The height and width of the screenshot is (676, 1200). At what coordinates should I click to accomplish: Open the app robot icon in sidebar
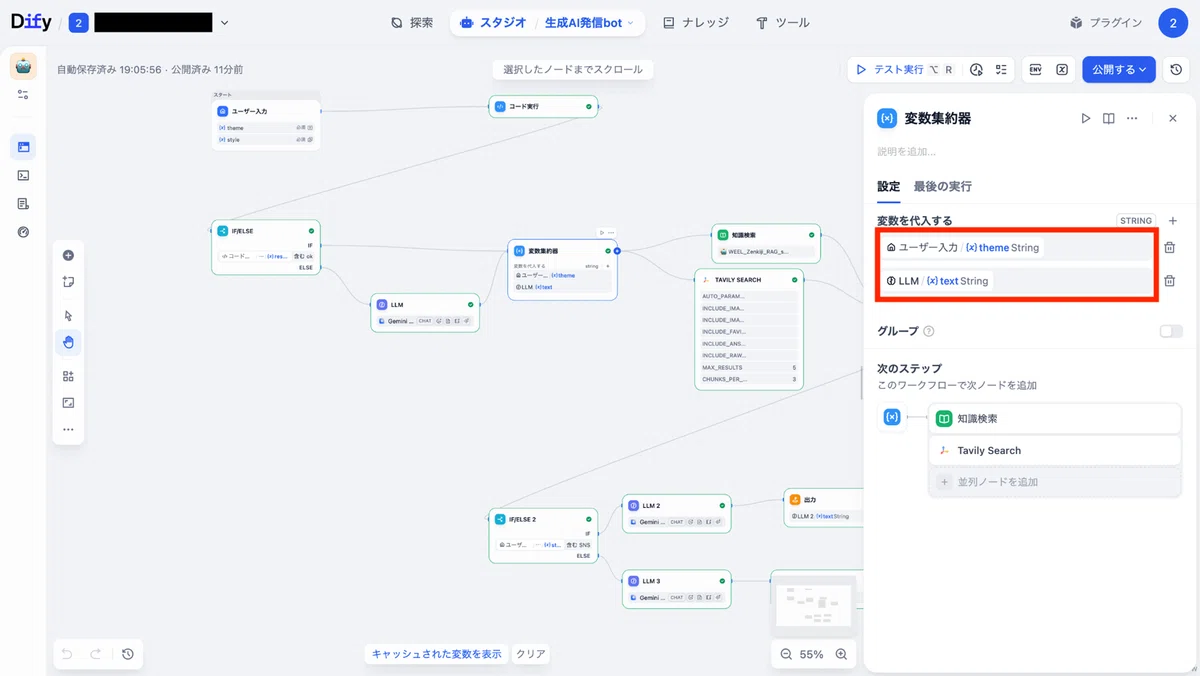[23, 67]
